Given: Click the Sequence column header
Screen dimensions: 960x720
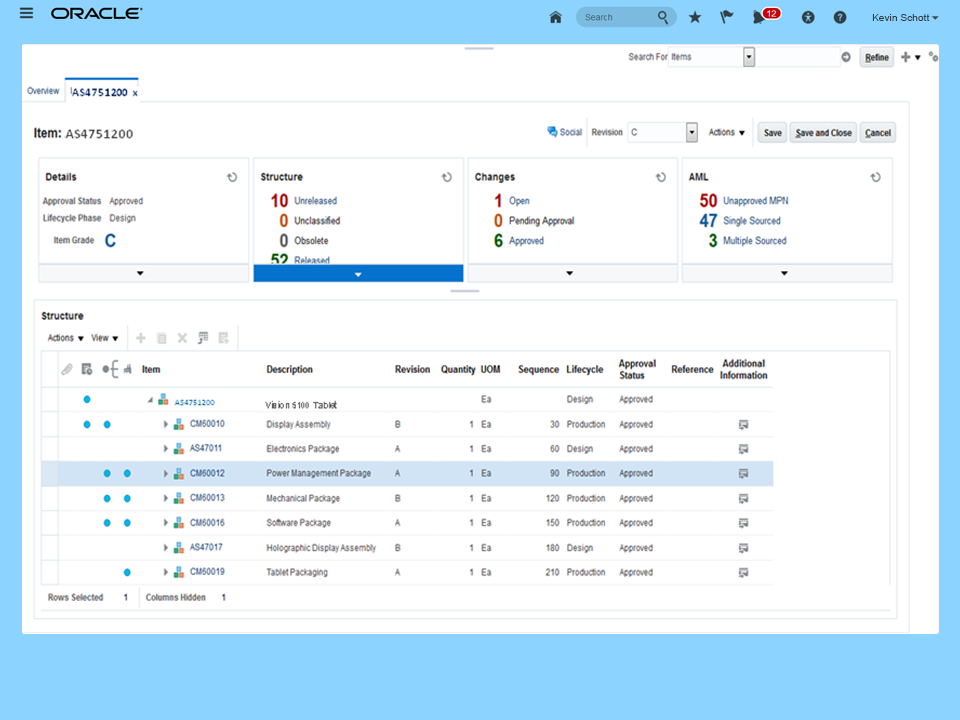Looking at the screenshot, I should click(x=538, y=369).
